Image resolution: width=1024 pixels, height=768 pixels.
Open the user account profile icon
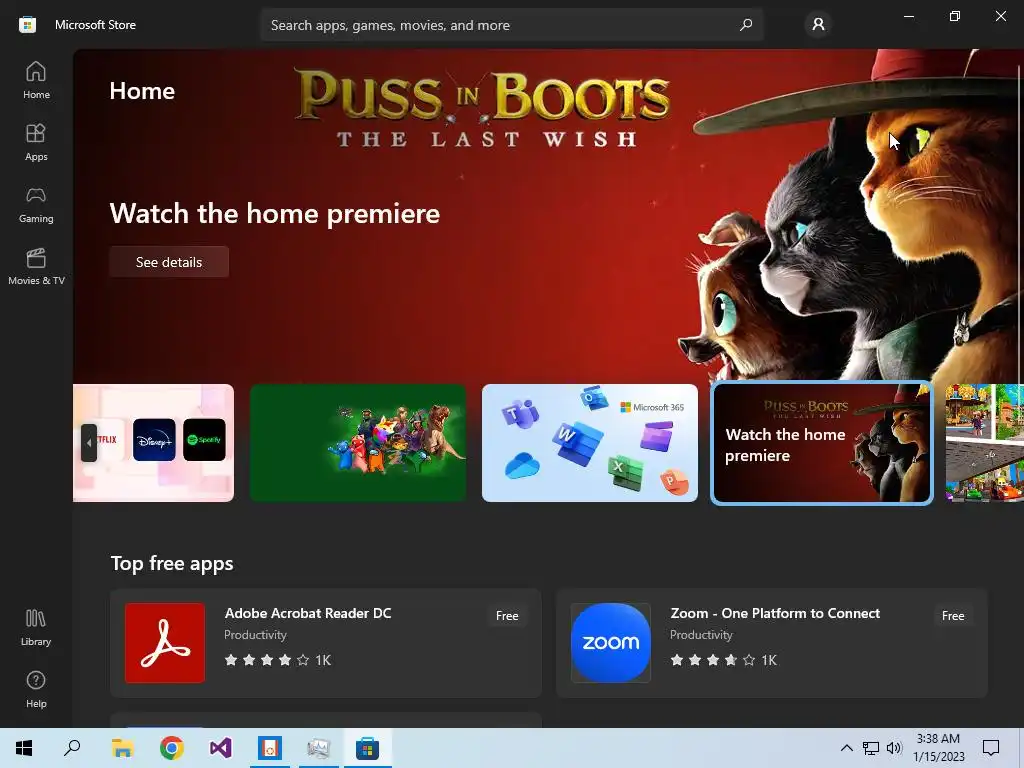click(x=818, y=25)
